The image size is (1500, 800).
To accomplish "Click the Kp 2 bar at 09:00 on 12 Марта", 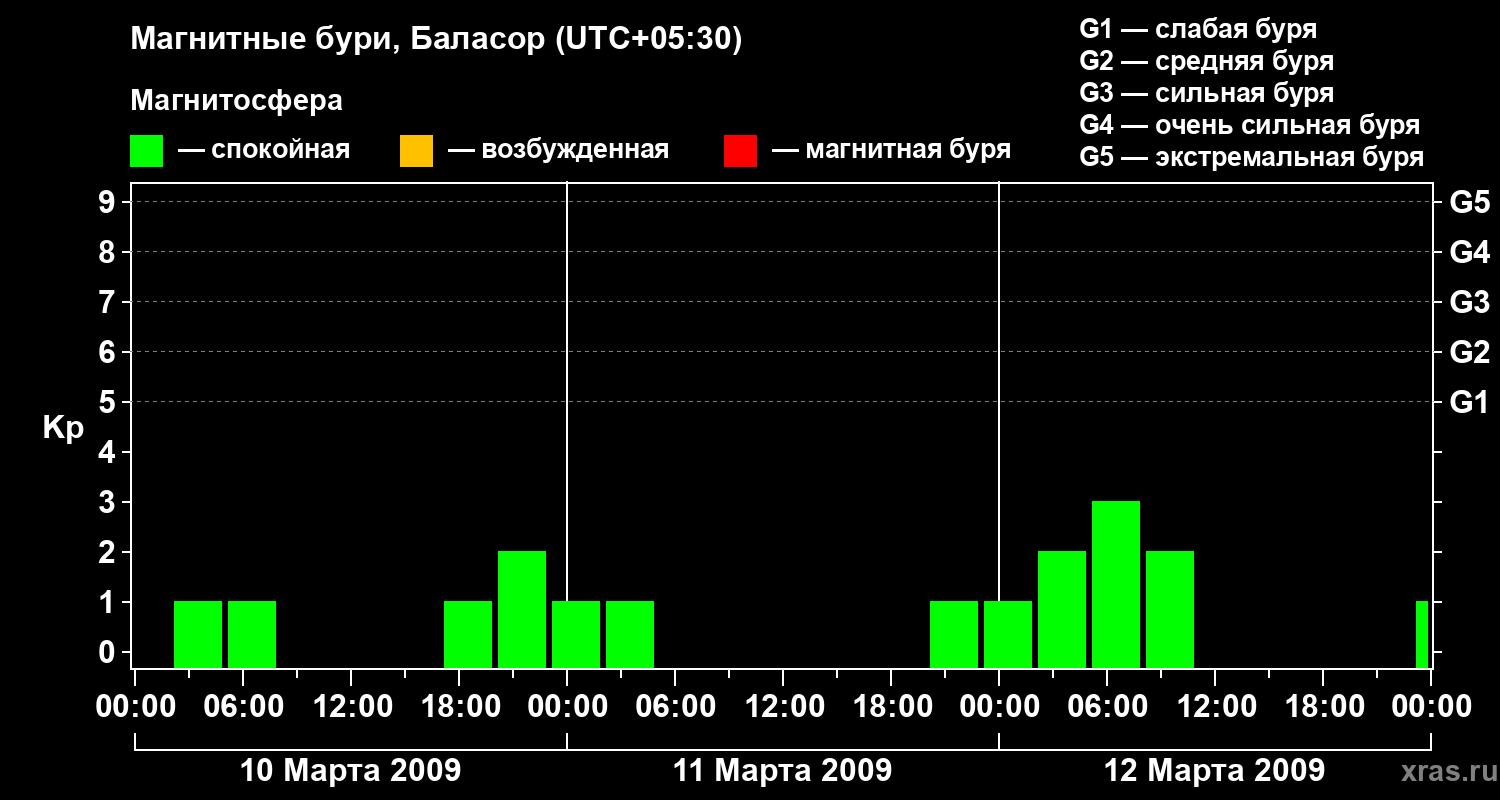I will click(x=1170, y=609).
